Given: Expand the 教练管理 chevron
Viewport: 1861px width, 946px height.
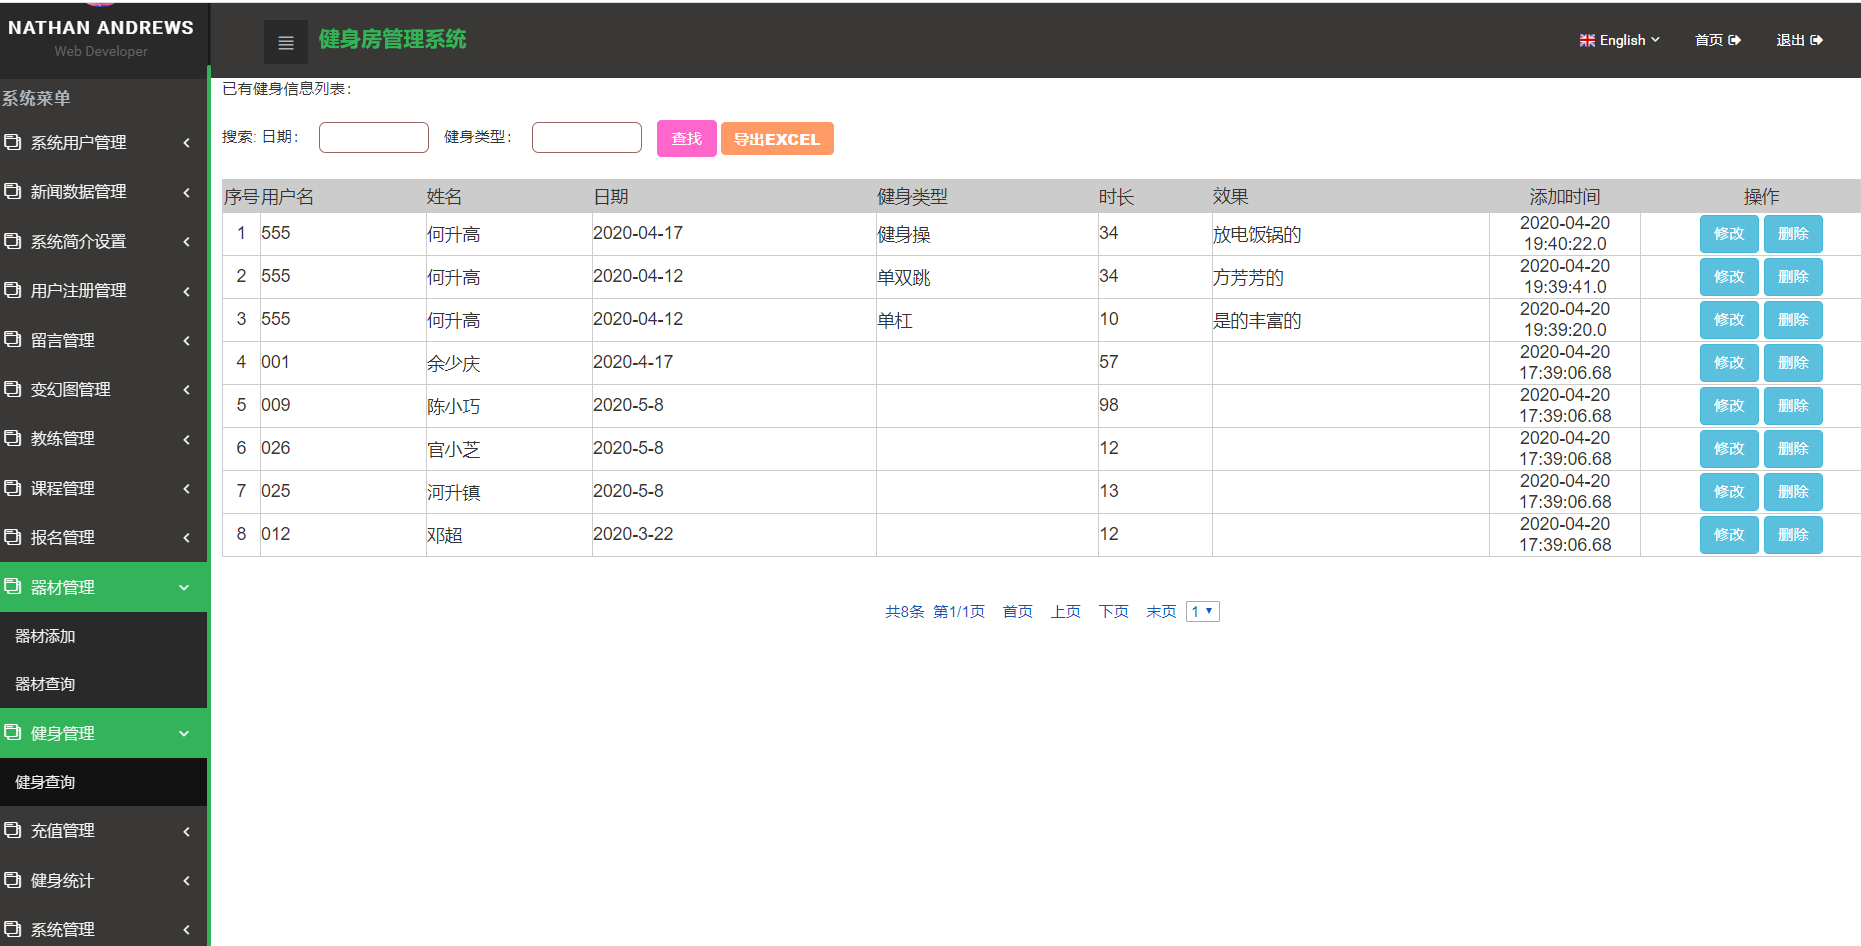Looking at the screenshot, I should pos(186,439).
